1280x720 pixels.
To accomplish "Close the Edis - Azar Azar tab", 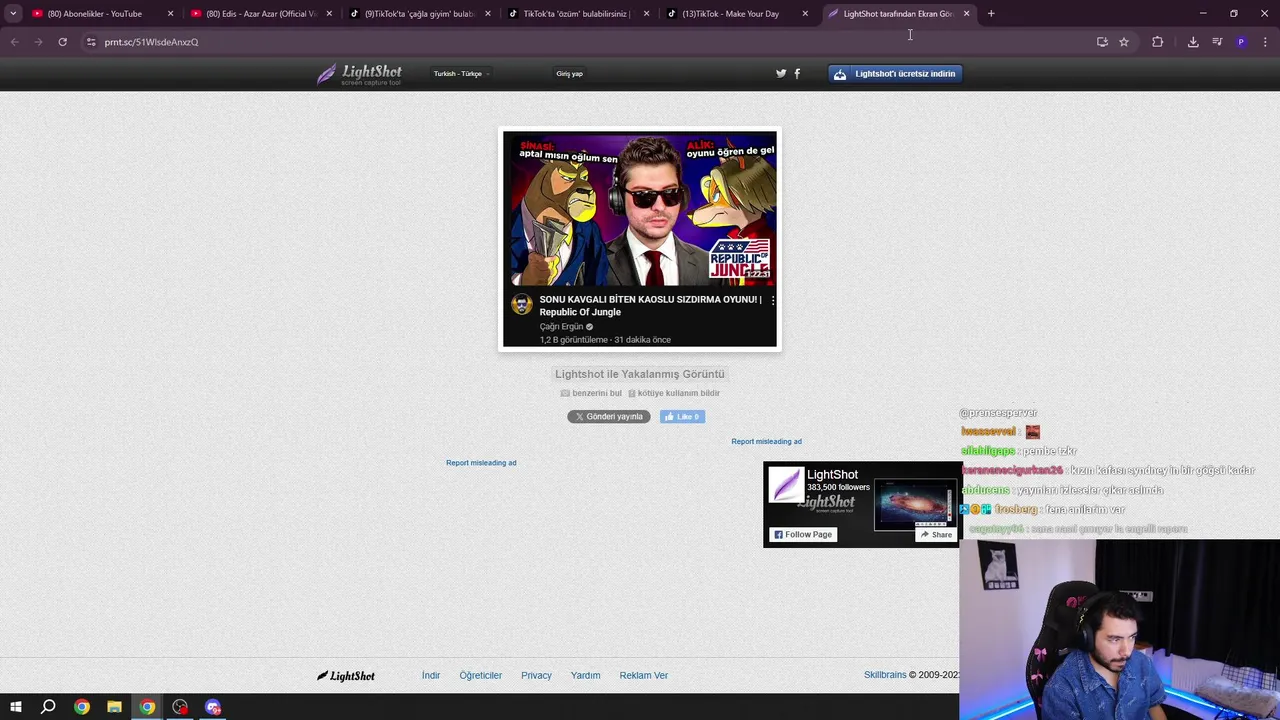I will click(329, 14).
